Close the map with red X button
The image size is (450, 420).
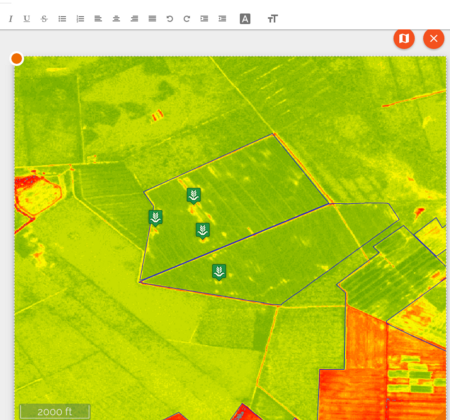pyautogui.click(x=434, y=38)
